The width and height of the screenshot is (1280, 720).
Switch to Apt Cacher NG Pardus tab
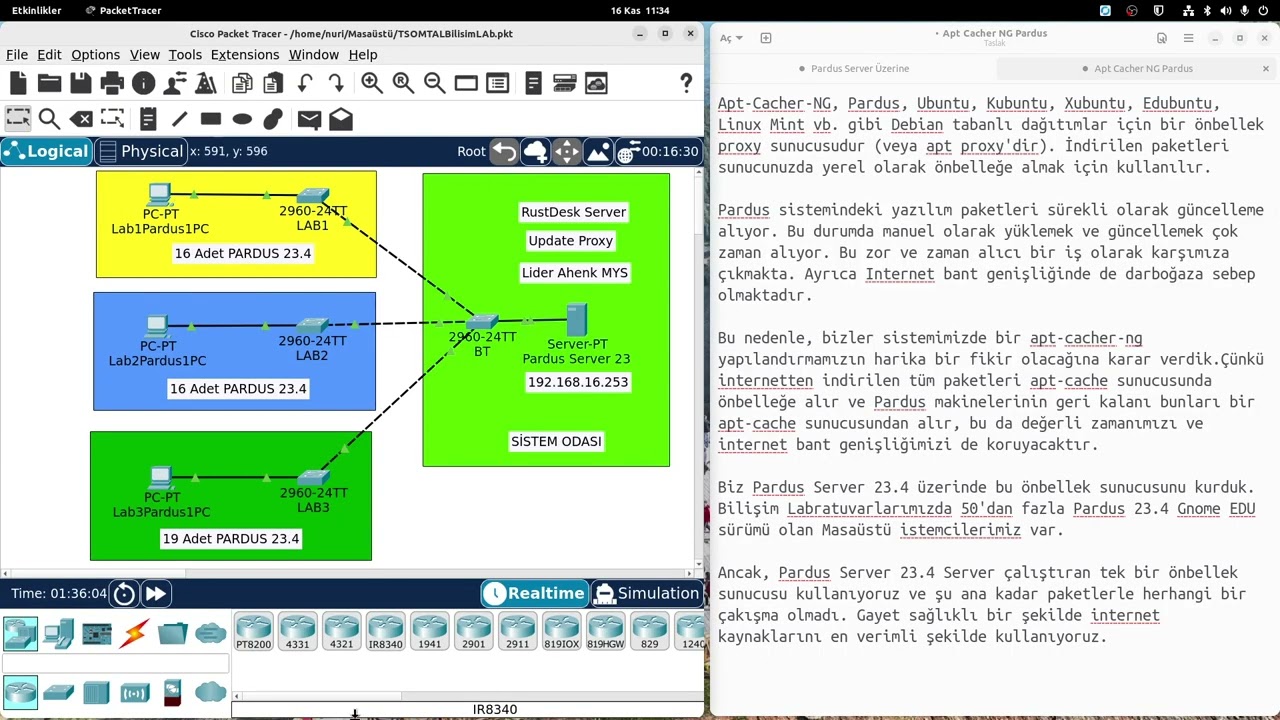(x=1137, y=69)
